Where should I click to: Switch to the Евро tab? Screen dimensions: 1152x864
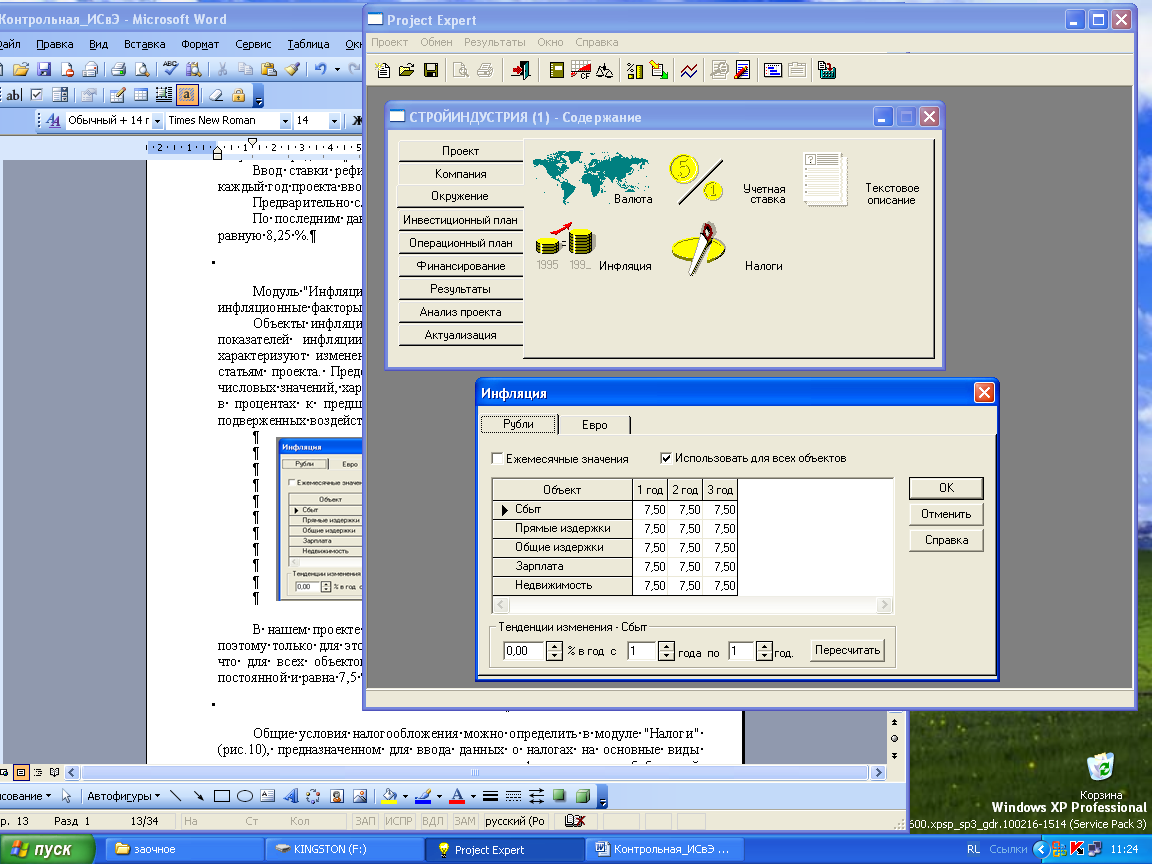[x=594, y=425]
